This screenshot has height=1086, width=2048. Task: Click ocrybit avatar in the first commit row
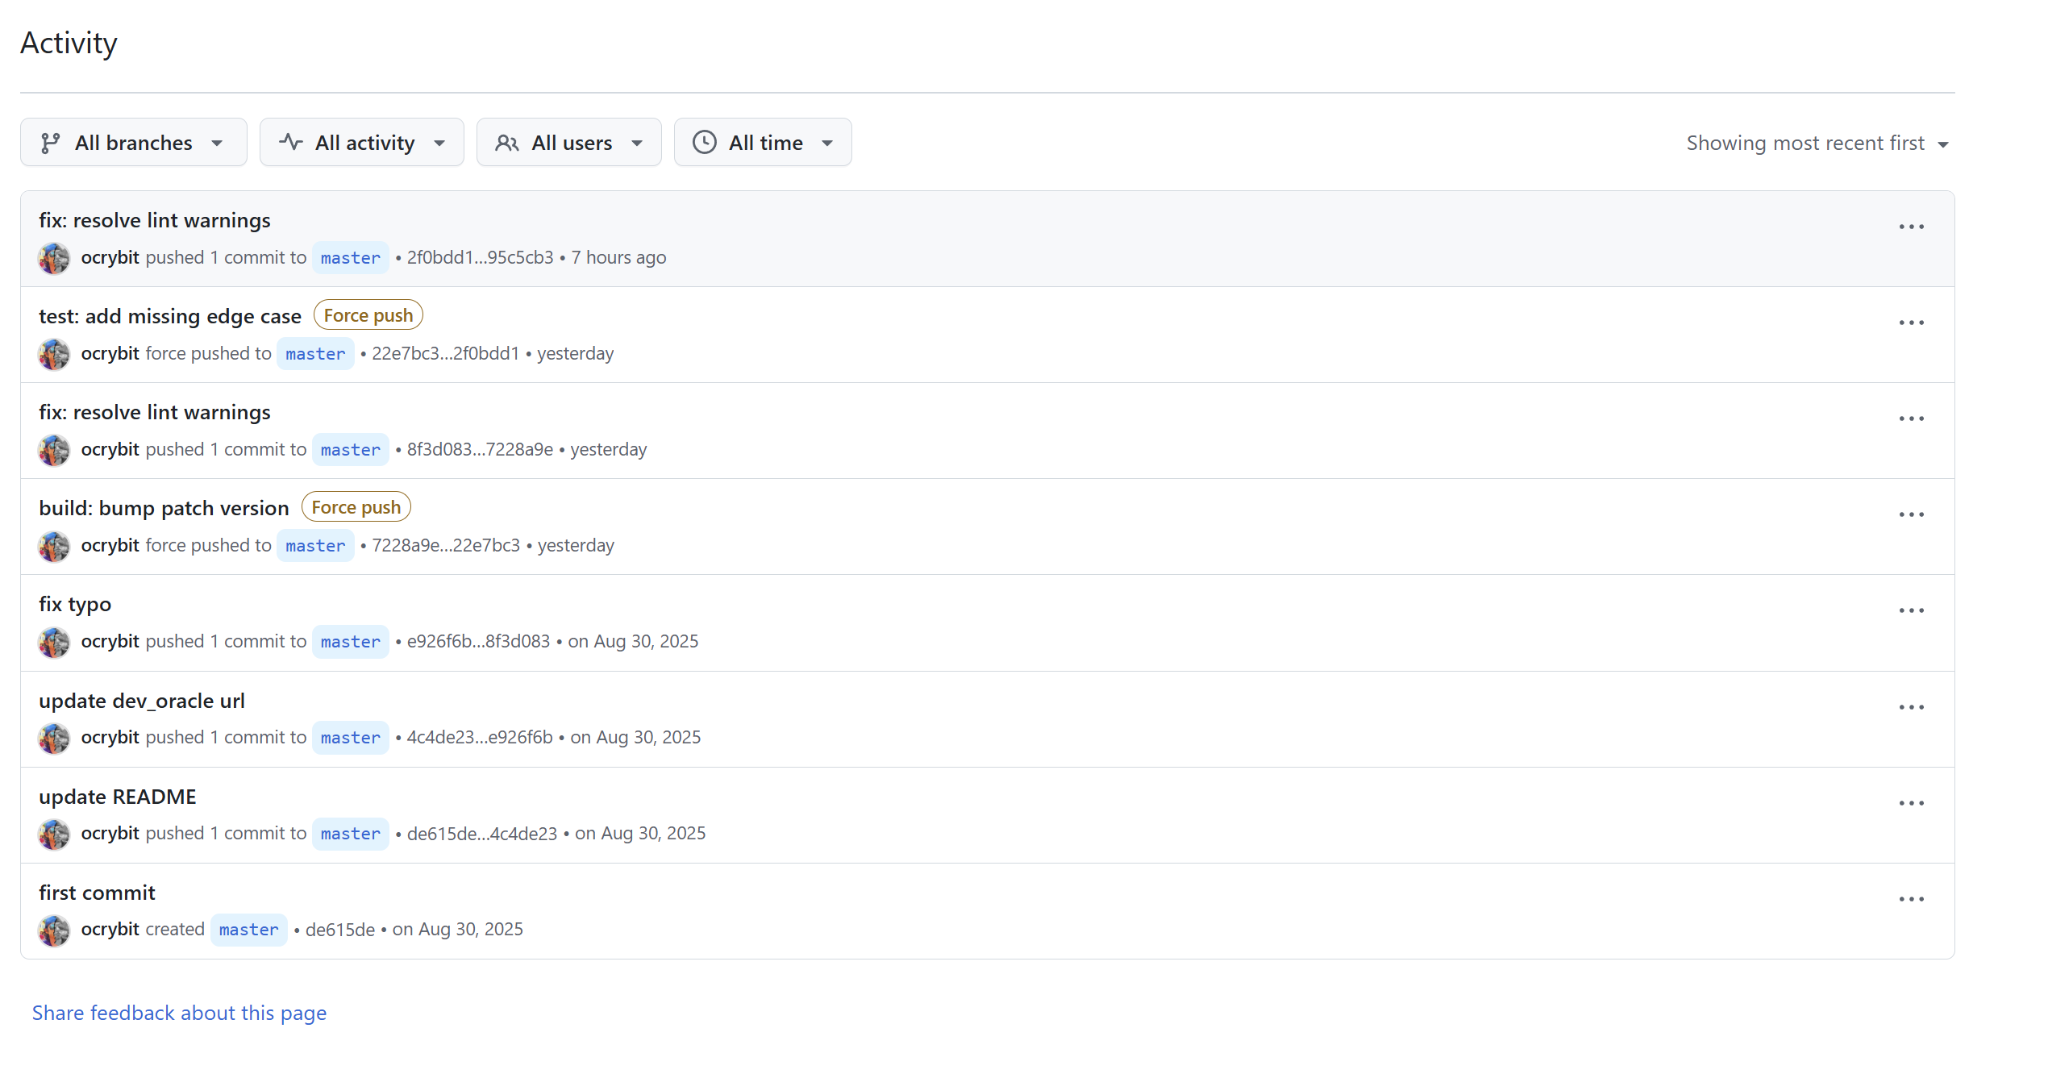(54, 930)
